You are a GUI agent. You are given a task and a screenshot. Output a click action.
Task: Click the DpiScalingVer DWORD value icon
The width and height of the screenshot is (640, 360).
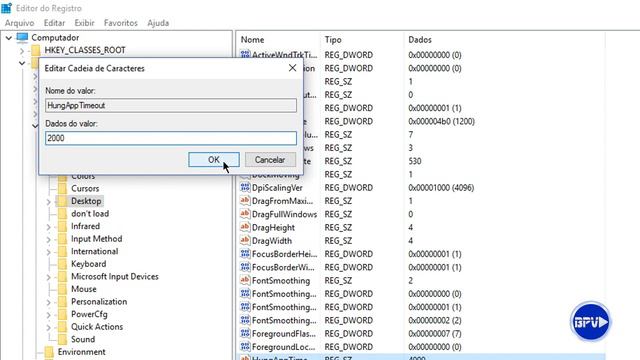(245, 187)
